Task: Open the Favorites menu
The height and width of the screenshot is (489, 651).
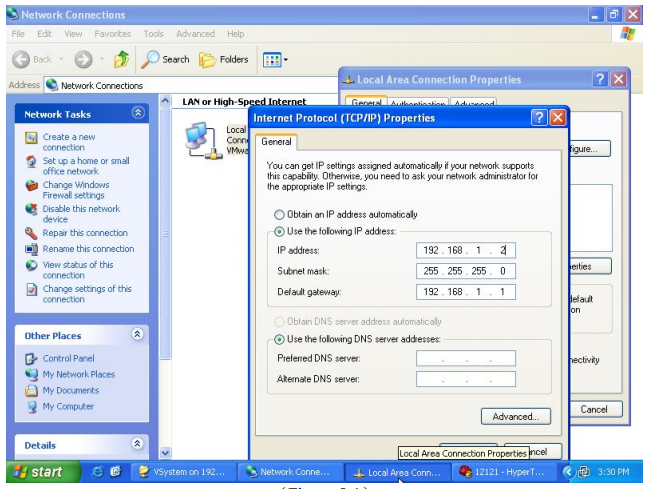Action: coord(113,34)
